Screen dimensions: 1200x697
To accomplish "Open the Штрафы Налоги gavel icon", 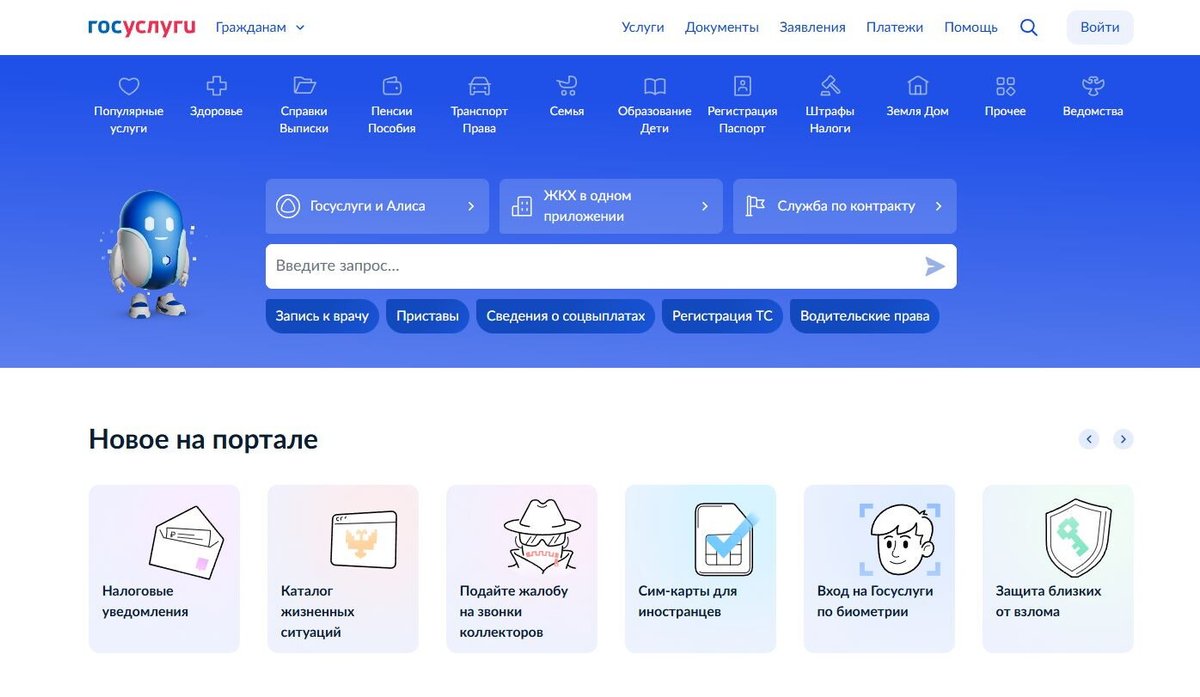I will (x=830, y=86).
